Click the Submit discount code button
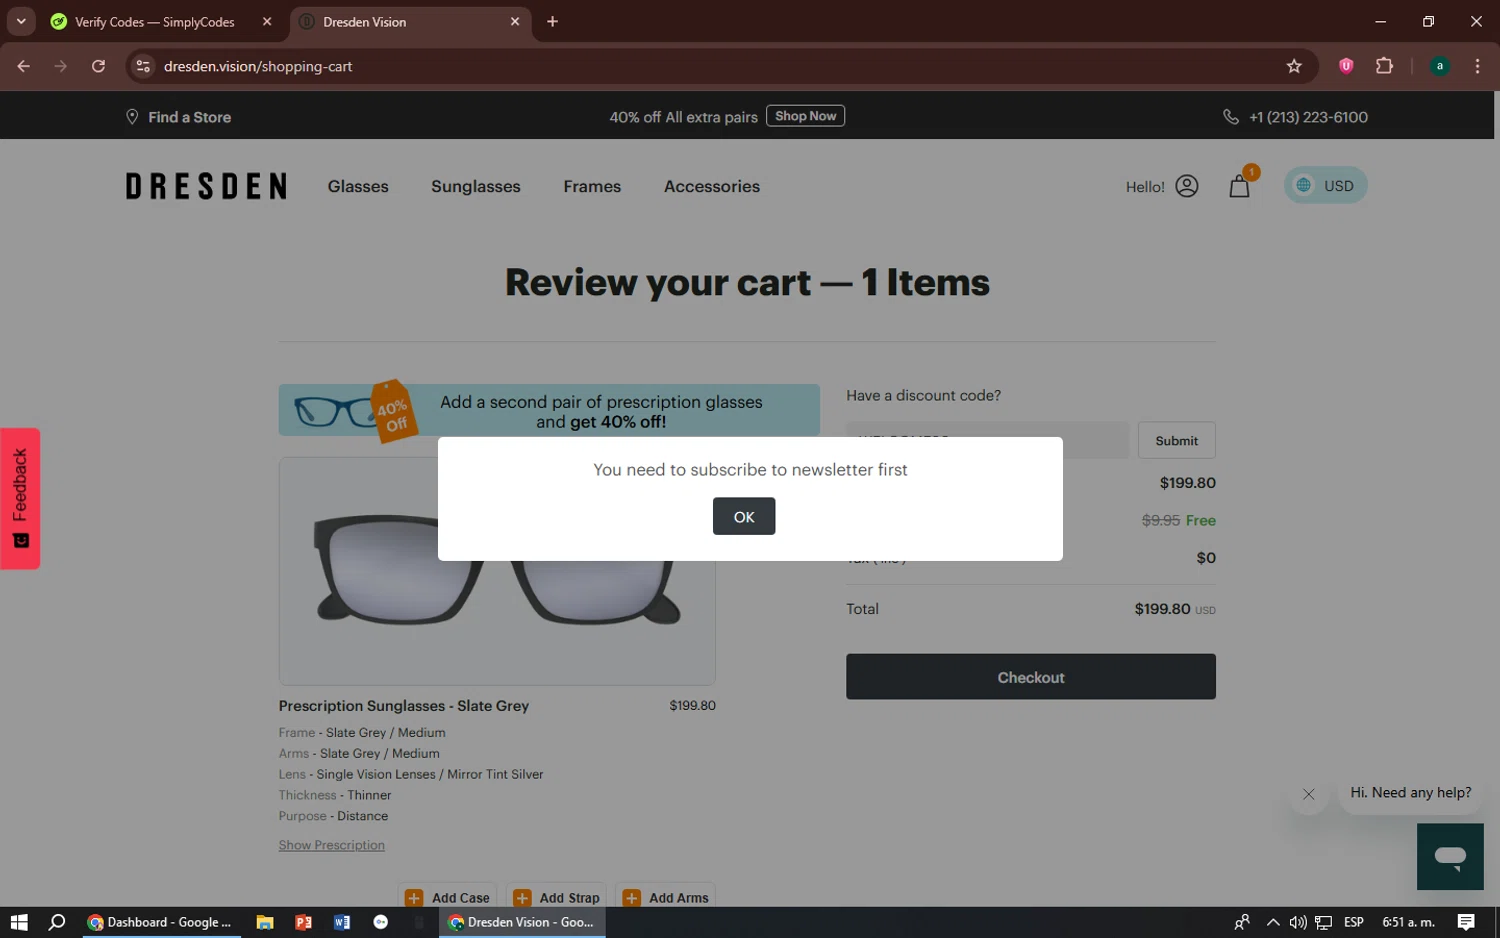 [x=1176, y=440]
